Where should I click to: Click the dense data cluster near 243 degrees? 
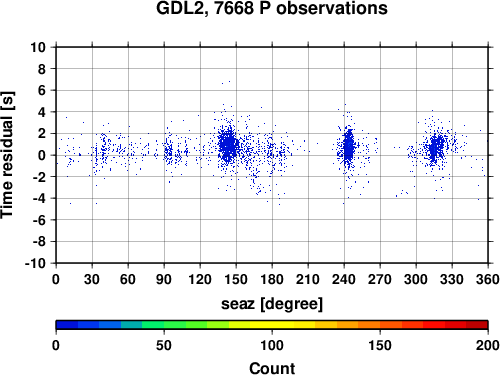tap(348, 147)
